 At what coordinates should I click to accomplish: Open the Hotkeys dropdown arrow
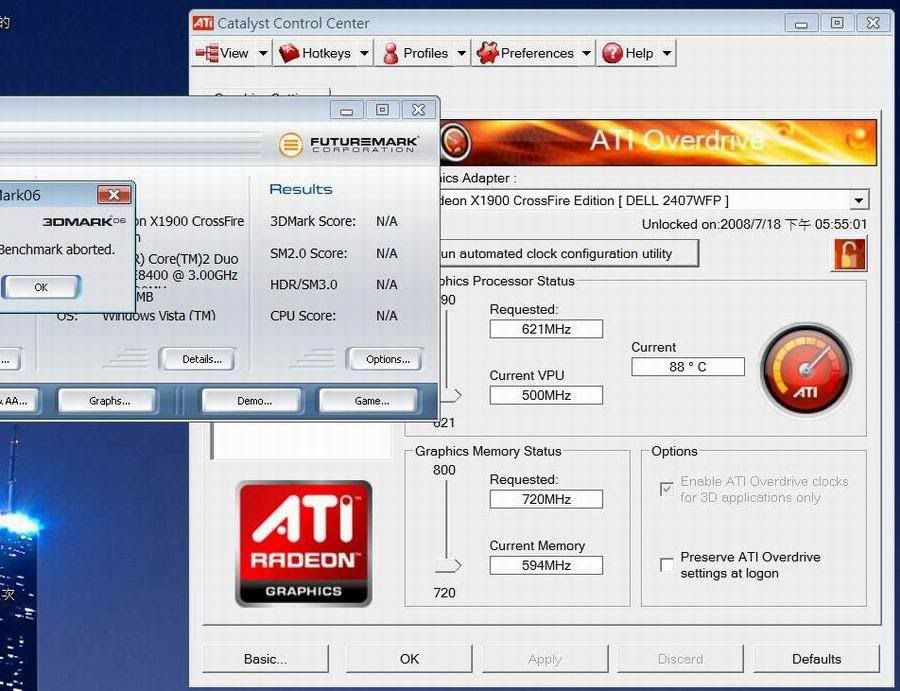pos(364,53)
